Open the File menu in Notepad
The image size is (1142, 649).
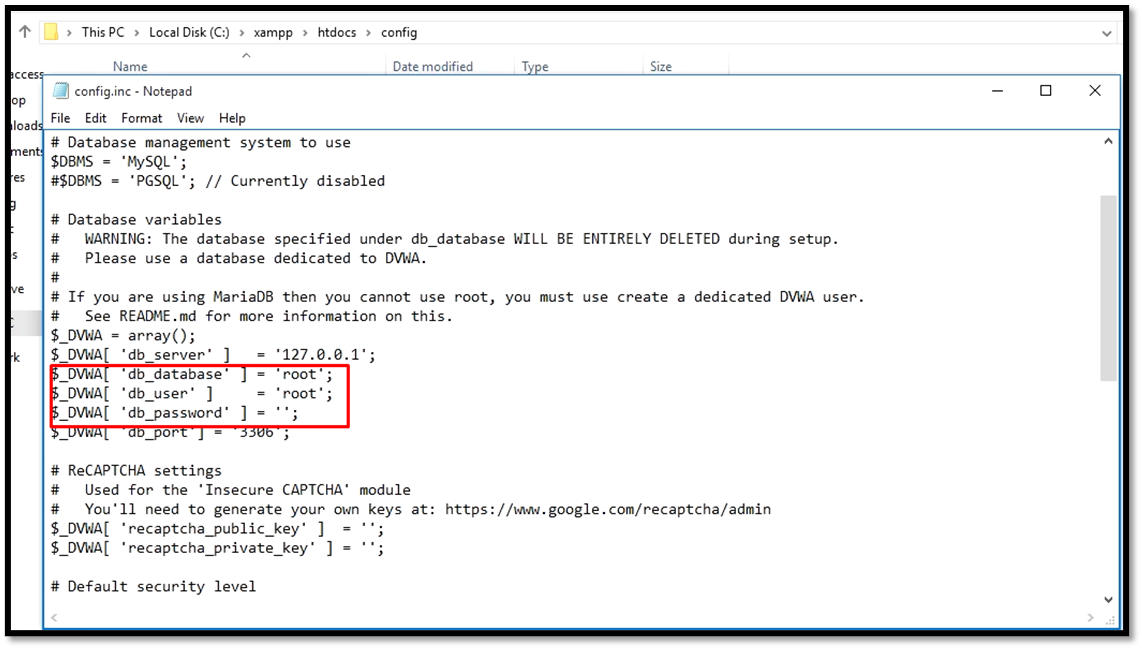(x=59, y=118)
